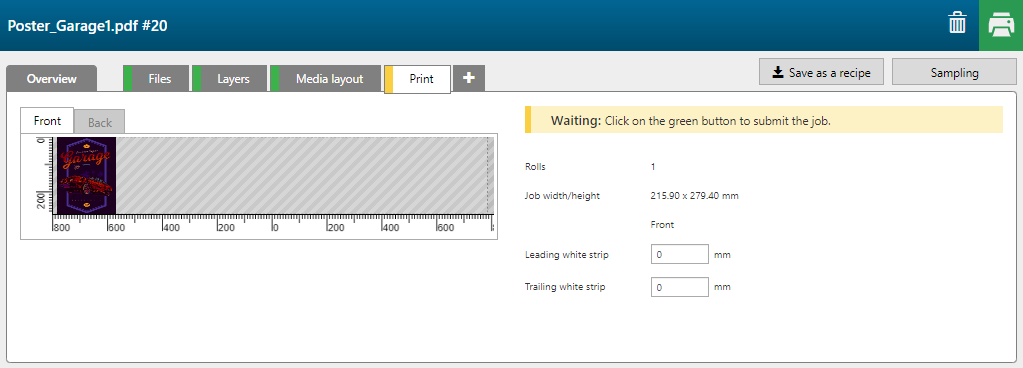Viewport: 1023px width, 368px height.
Task: Click the Sampling button
Action: pos(954,72)
